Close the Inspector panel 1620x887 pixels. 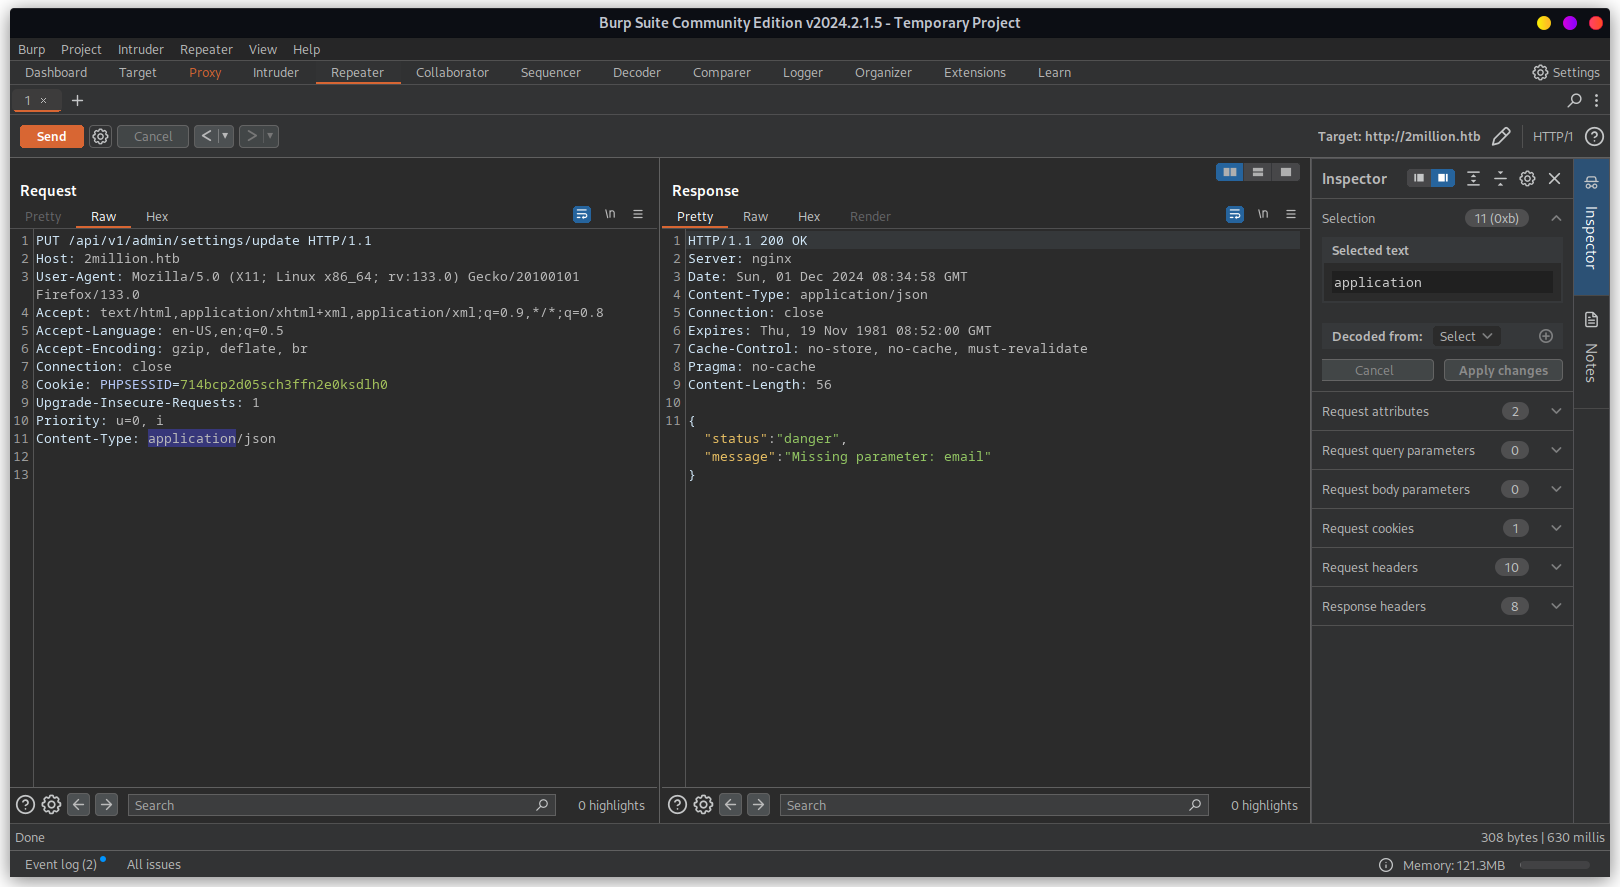tap(1554, 178)
